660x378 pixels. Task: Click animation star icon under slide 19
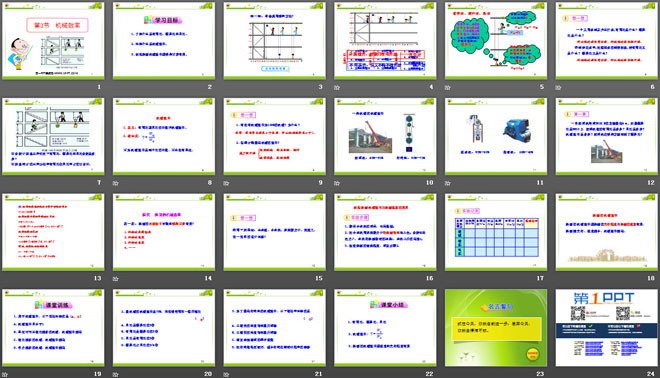[5, 374]
